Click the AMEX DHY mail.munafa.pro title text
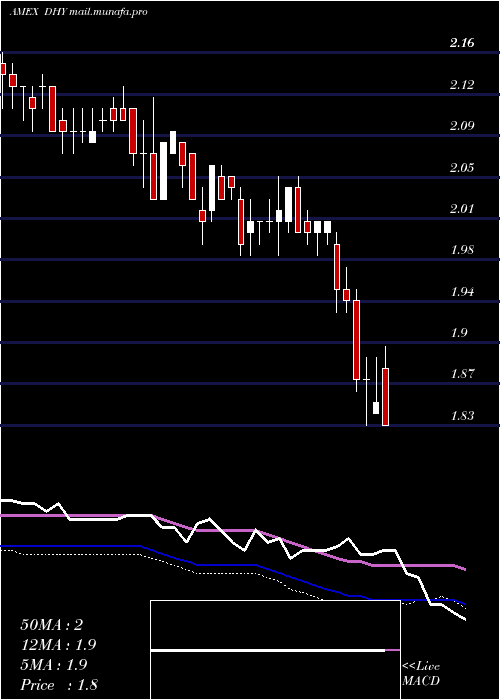Image resolution: width=500 pixels, height=700 pixels. (x=79, y=12)
